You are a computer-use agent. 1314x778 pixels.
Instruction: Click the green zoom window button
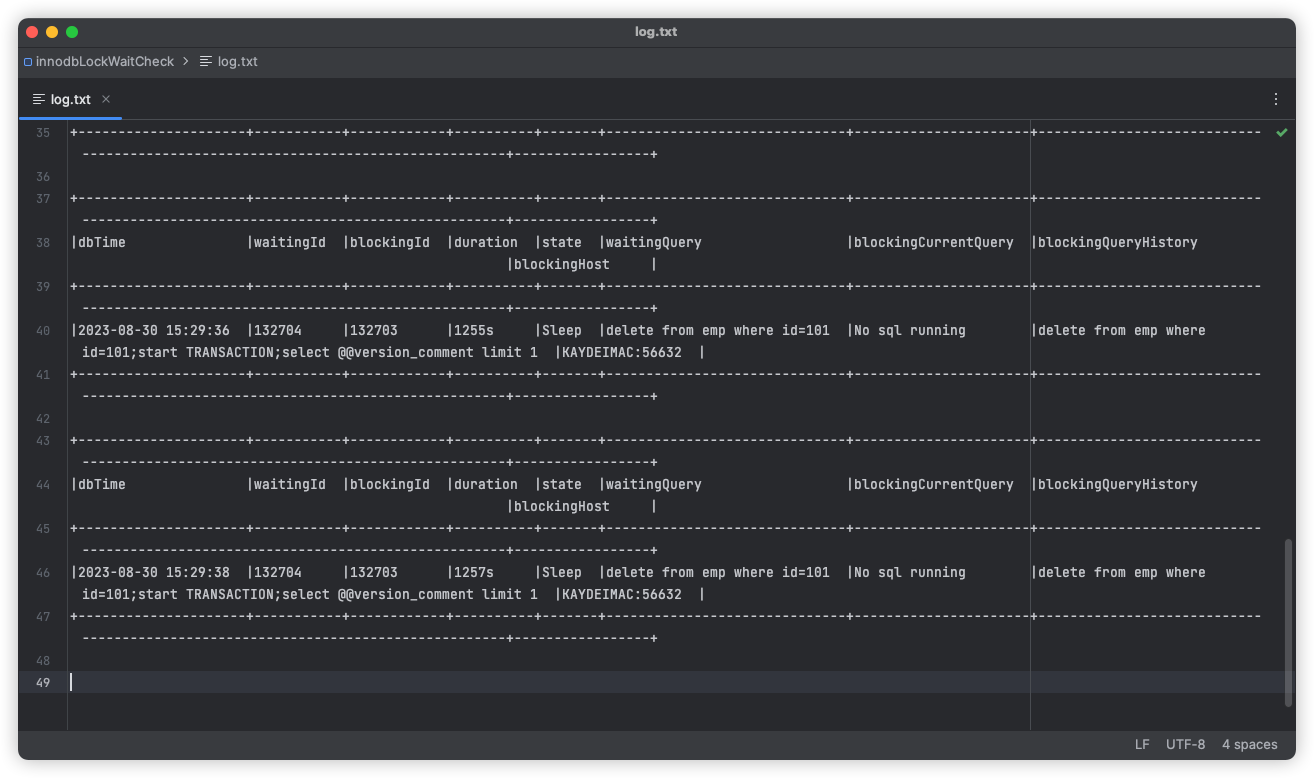72,32
